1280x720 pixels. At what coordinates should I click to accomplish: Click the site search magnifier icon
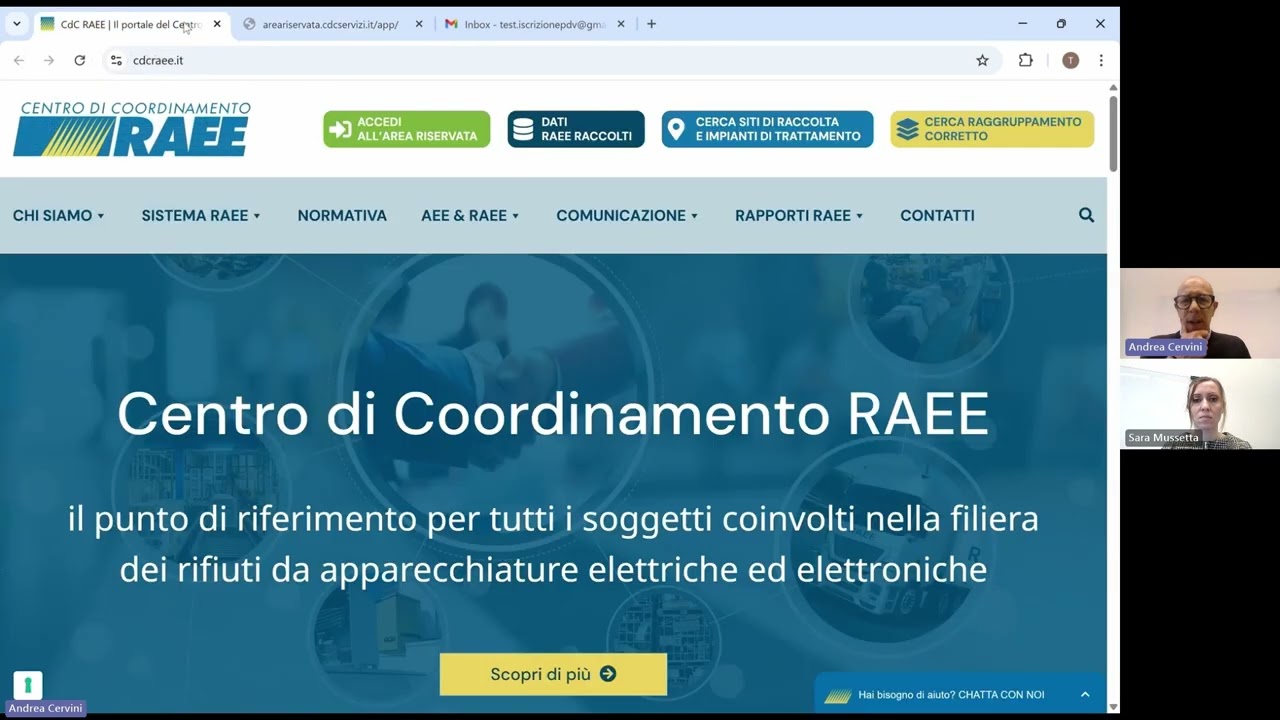pyautogui.click(x=1086, y=215)
